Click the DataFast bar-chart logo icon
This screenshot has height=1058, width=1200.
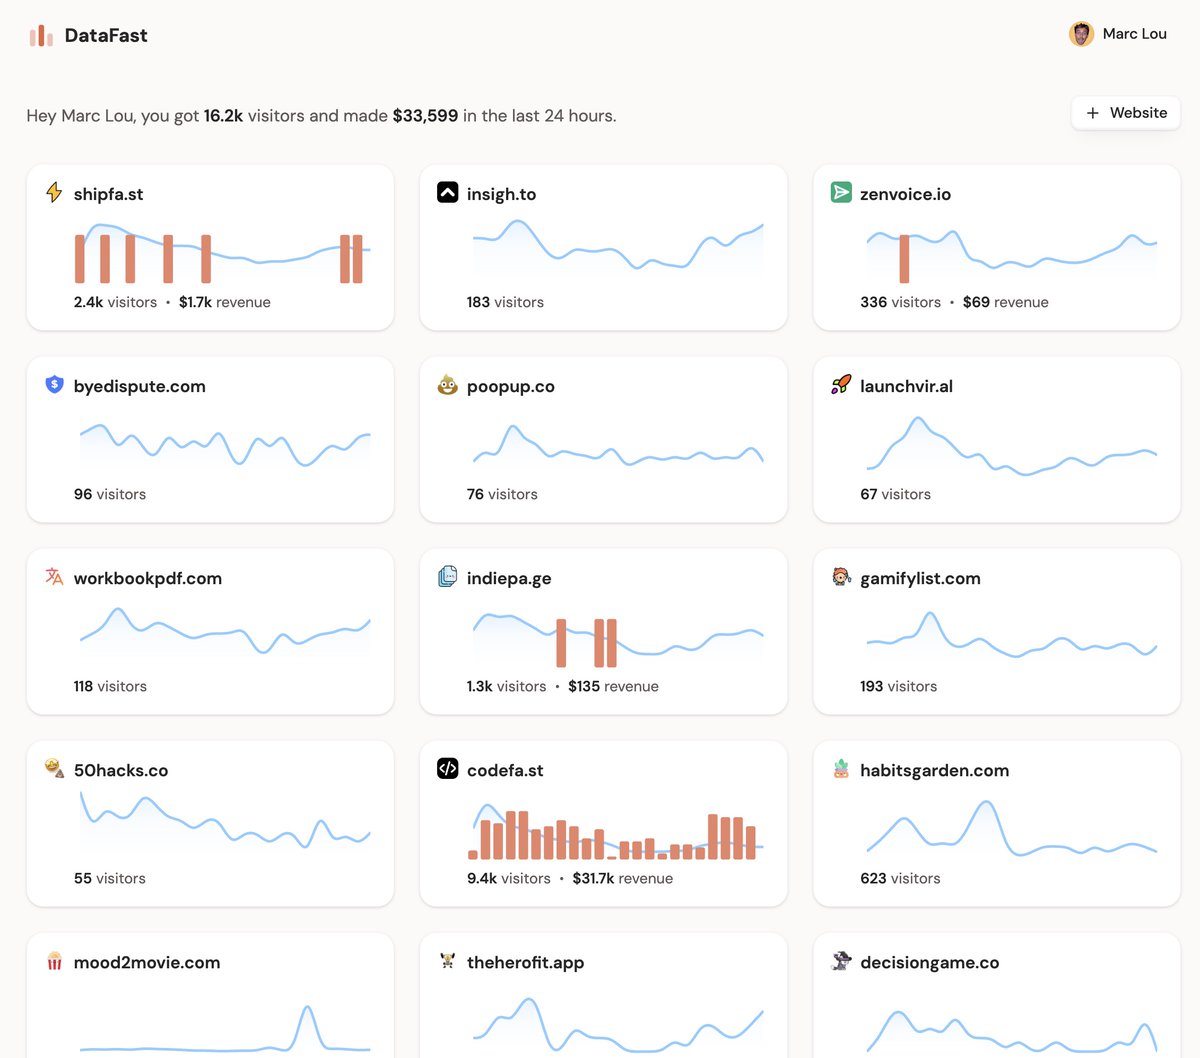[x=41, y=36]
